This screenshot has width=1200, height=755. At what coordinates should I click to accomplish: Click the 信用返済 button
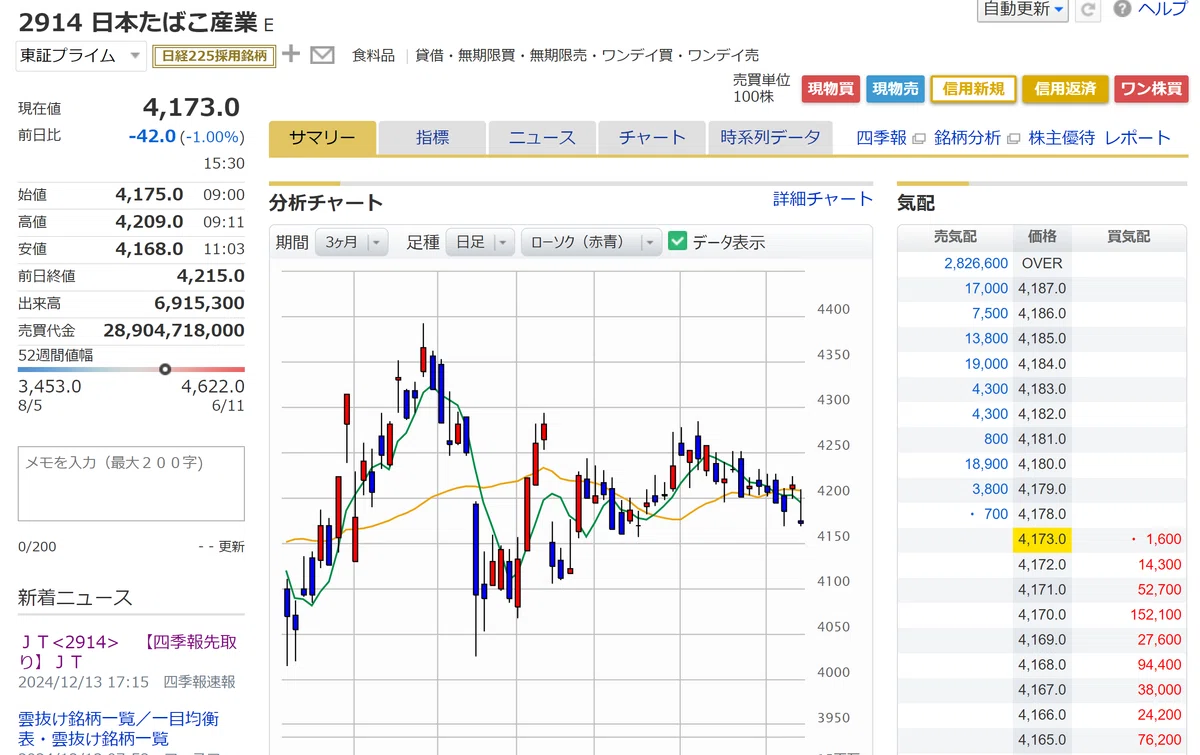pyautogui.click(x=1065, y=89)
